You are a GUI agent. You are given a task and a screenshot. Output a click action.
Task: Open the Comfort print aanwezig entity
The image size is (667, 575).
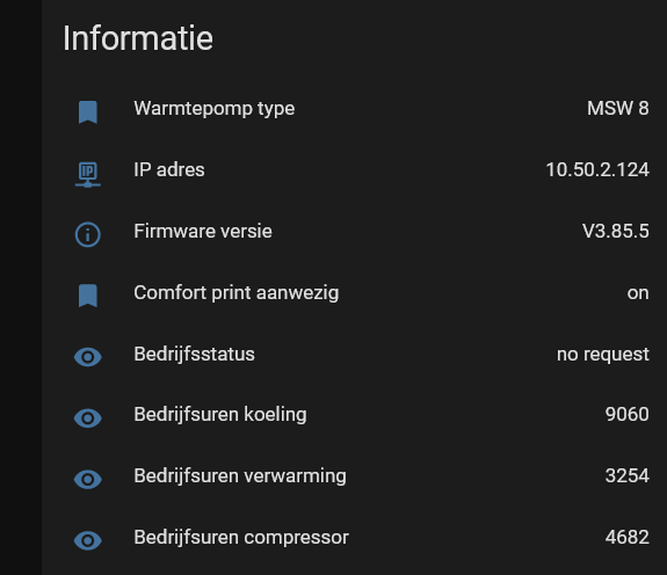pos(237,293)
